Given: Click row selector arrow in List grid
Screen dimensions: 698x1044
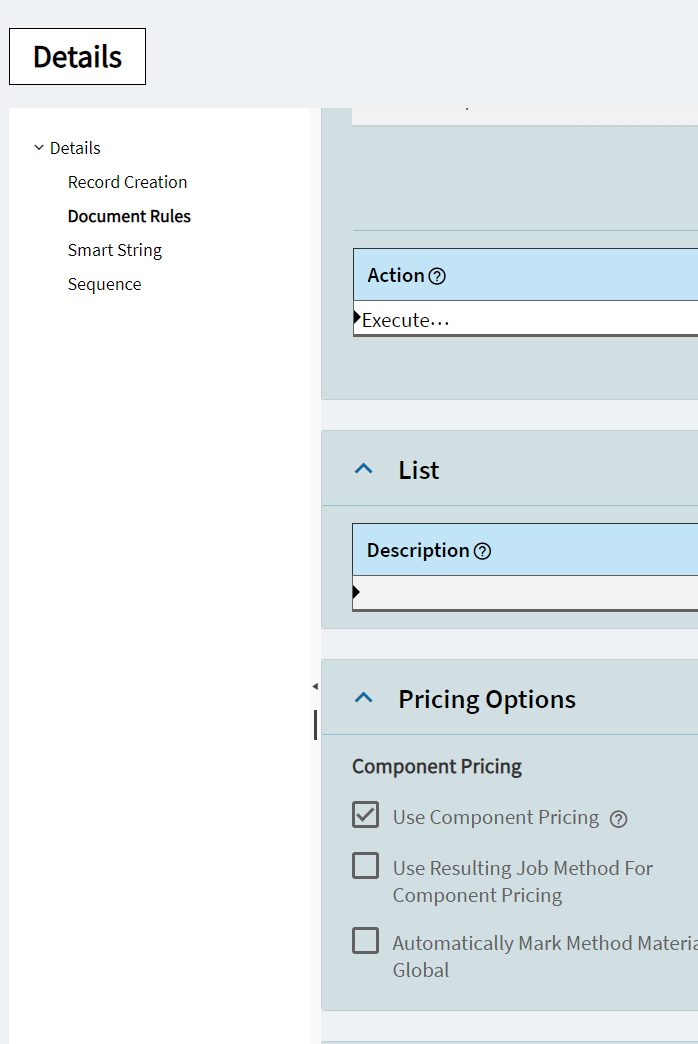Looking at the screenshot, I should coord(357,592).
